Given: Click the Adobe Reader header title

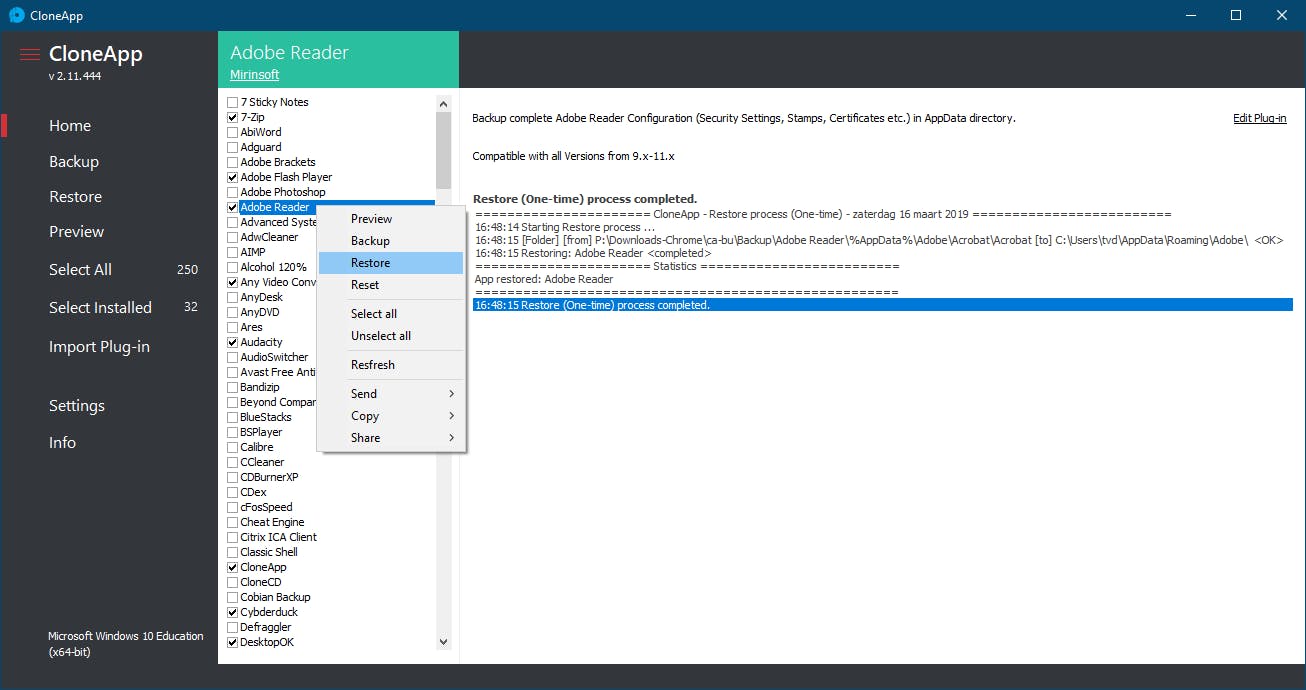Looking at the screenshot, I should 289,53.
